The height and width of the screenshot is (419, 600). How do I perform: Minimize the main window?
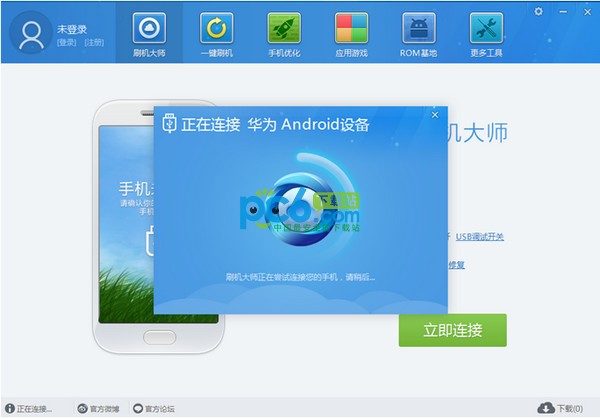pyautogui.click(x=563, y=12)
